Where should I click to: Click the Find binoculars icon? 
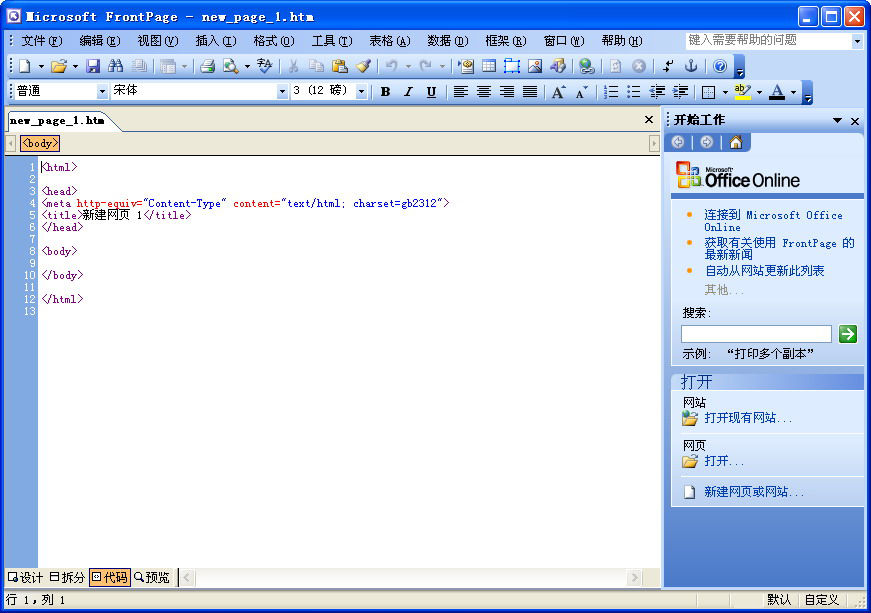coord(116,67)
